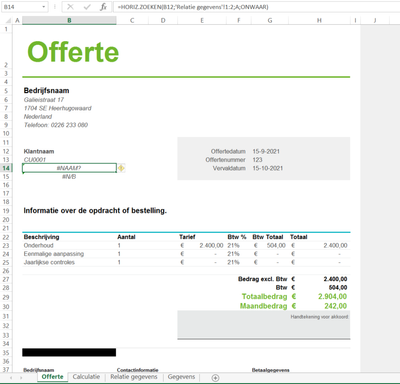Image resolution: width=400 pixels, height=384 pixels.
Task: Select column G header
Action: tap(270, 21)
